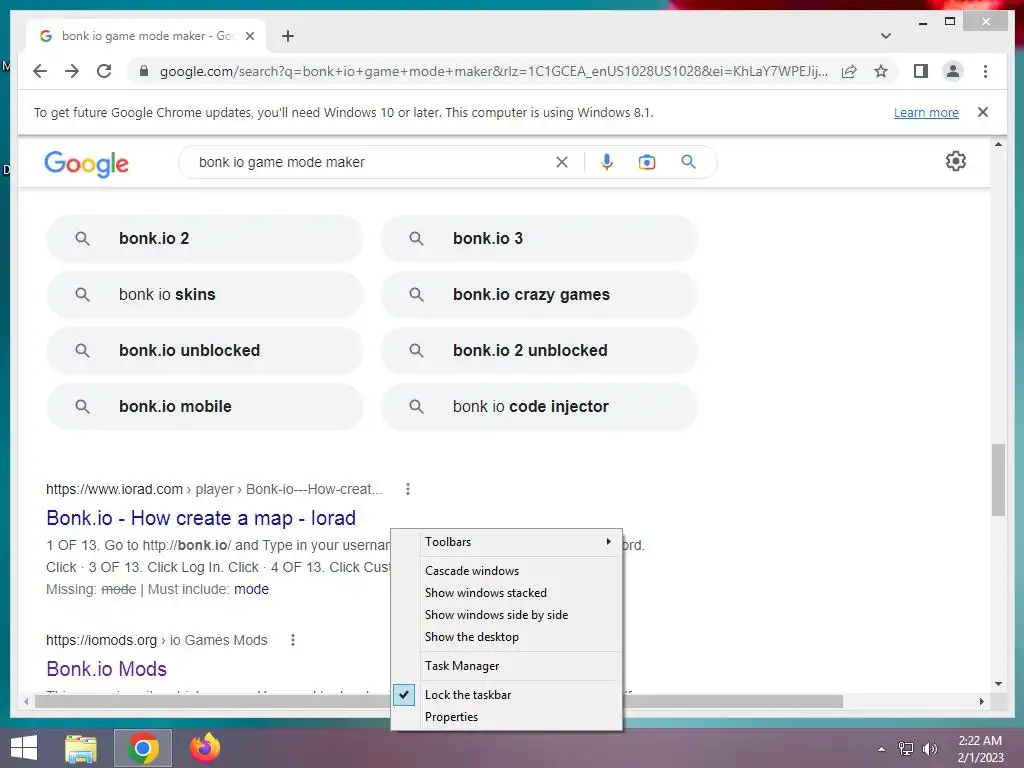Bookmark this tab with star icon
Image resolution: width=1024 pixels, height=768 pixels.
[881, 71]
